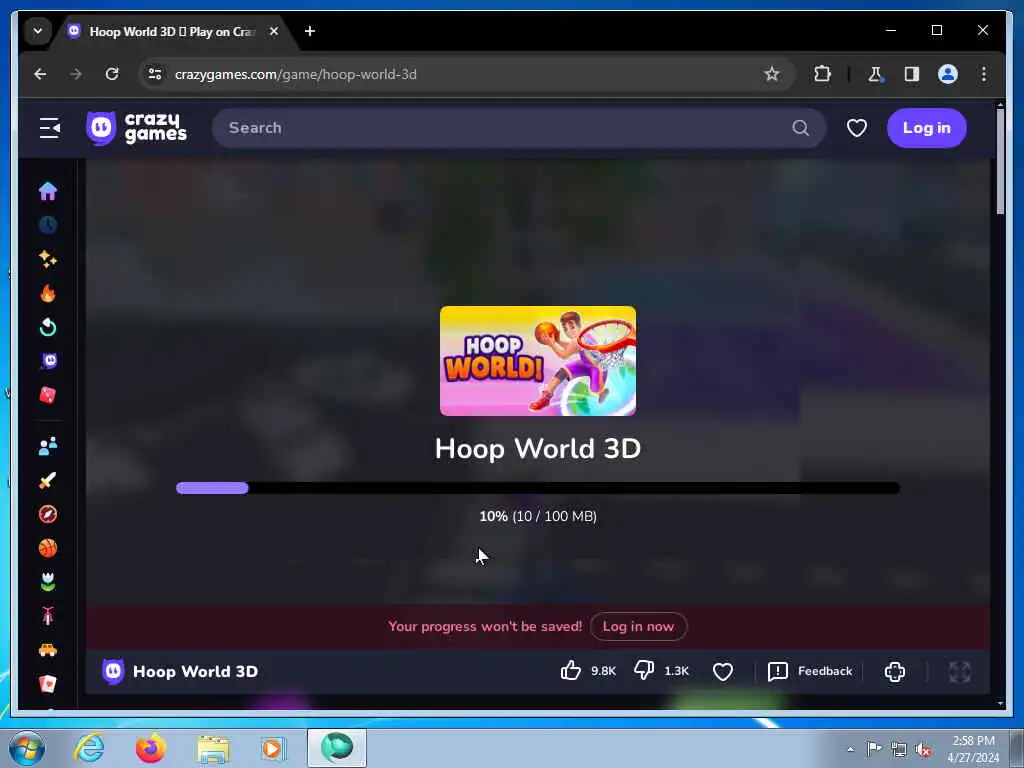1024x768 pixels.
Task: Open the taskbar clock and date
Action: click(x=973, y=748)
